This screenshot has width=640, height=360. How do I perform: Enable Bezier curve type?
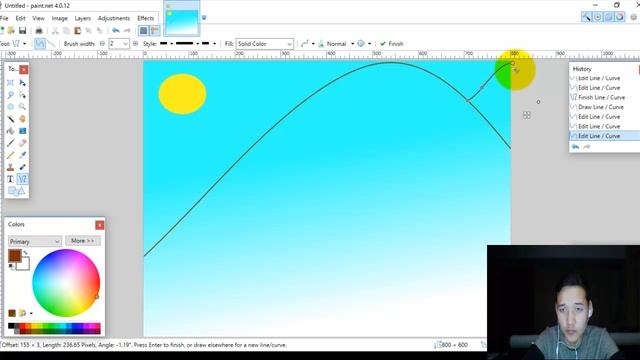pyautogui.click(x=51, y=44)
